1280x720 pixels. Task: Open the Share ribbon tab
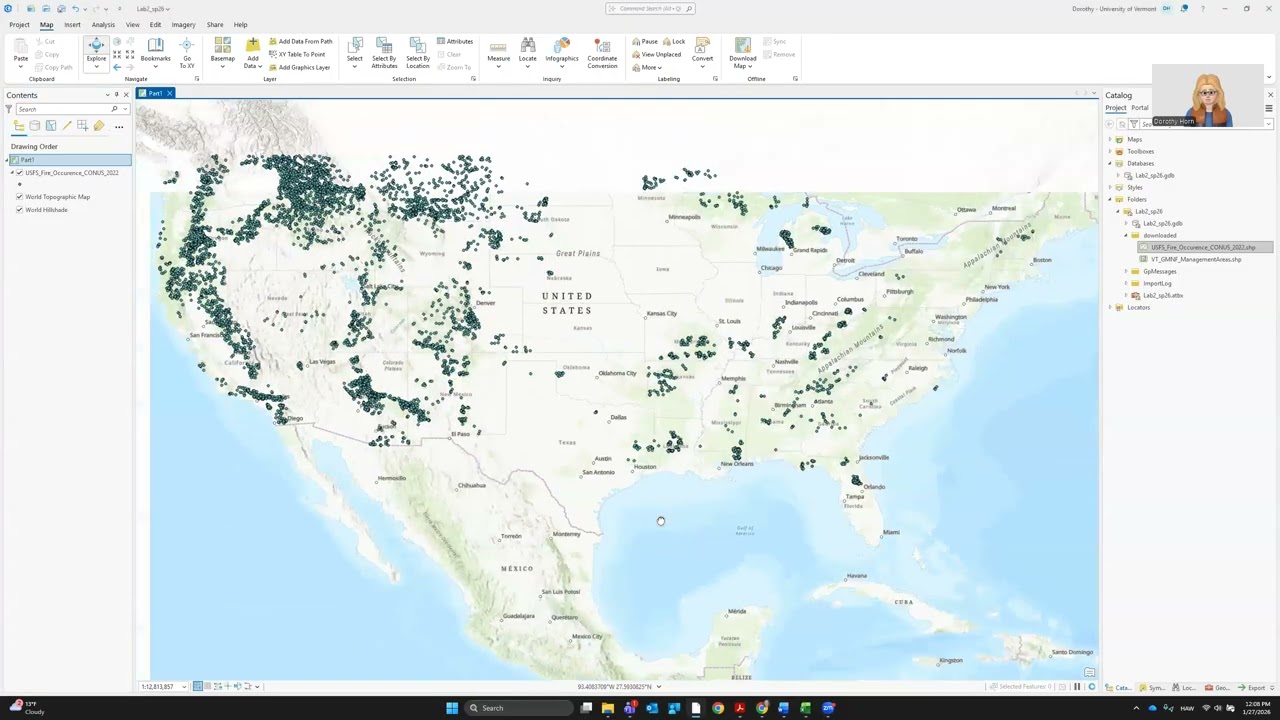[215, 25]
